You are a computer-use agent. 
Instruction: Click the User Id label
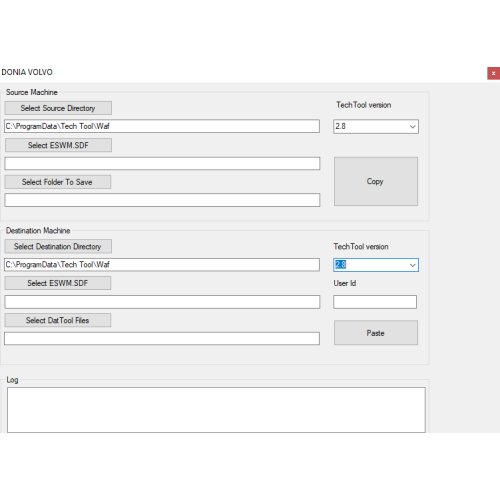(345, 283)
